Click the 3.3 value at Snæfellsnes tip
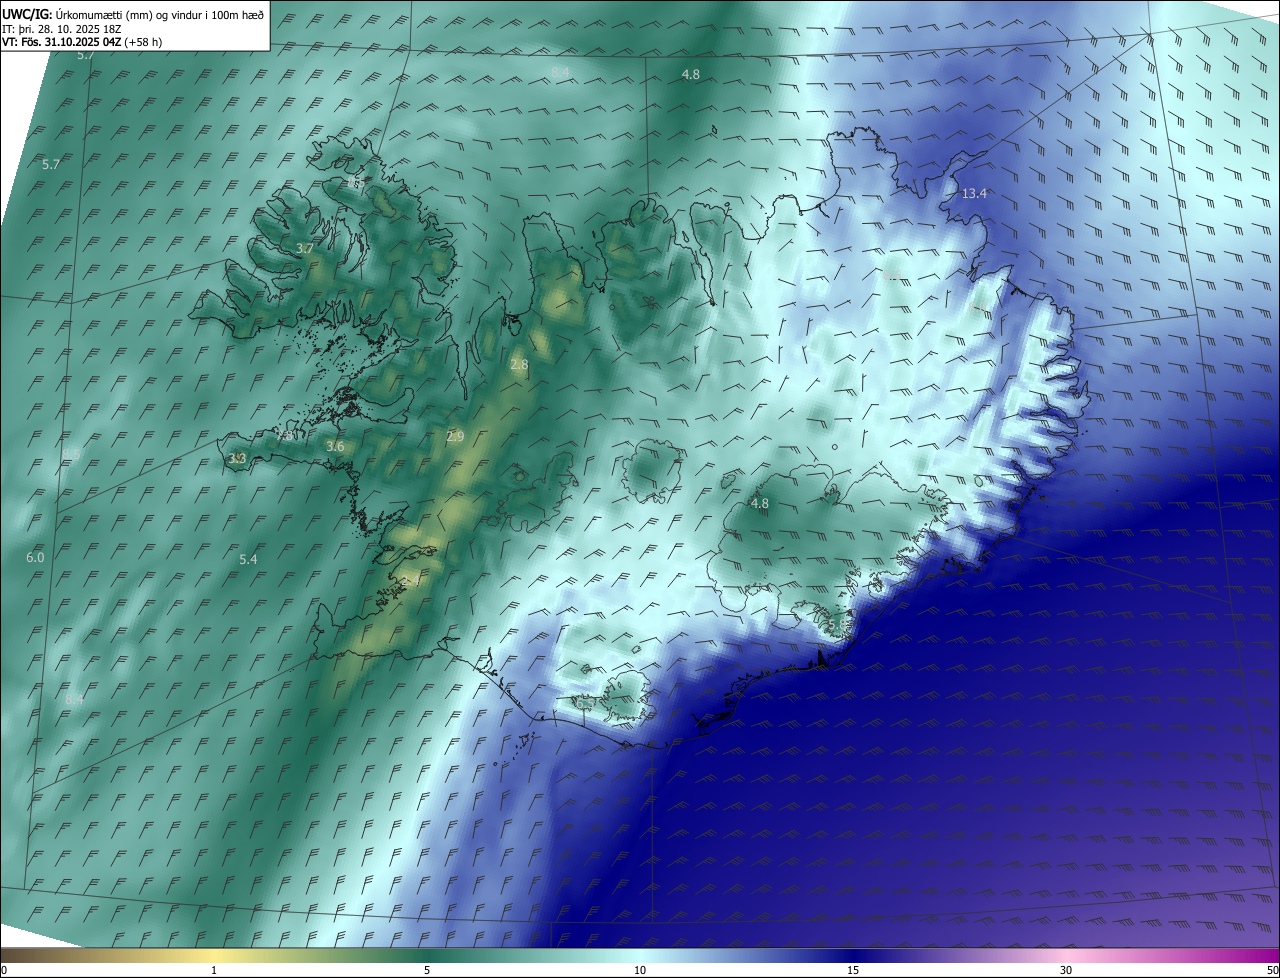 236,459
